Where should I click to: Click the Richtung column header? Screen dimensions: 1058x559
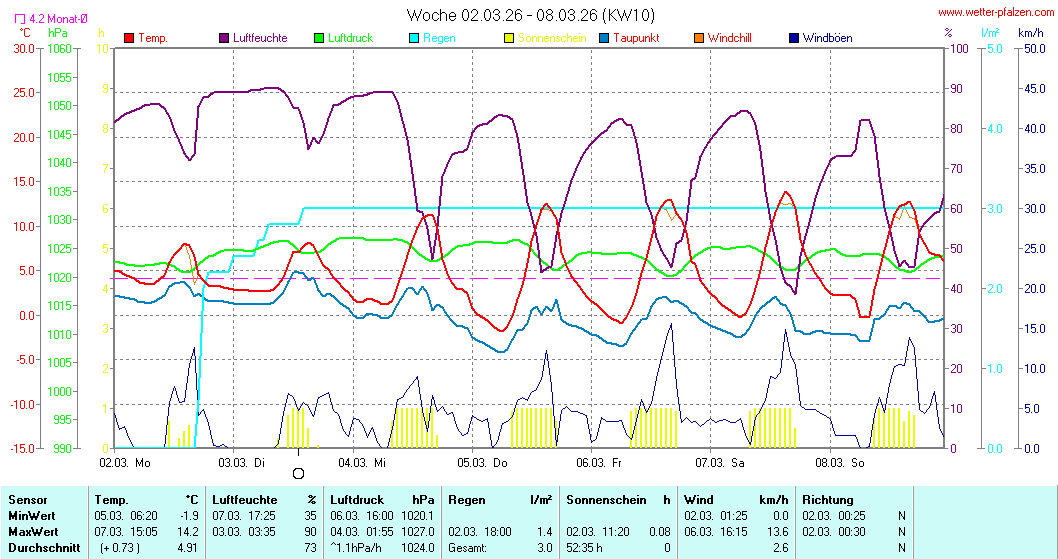828,500
